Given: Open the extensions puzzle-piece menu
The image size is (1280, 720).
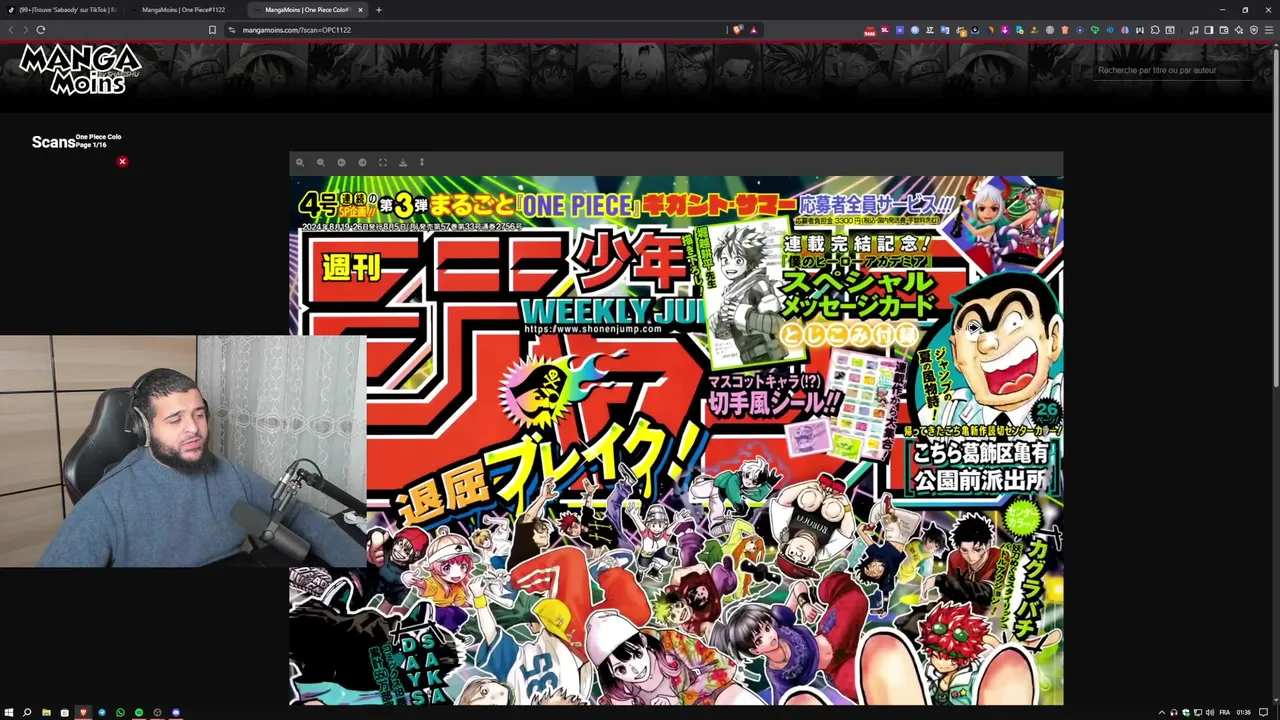Looking at the screenshot, I should click(x=1155, y=30).
